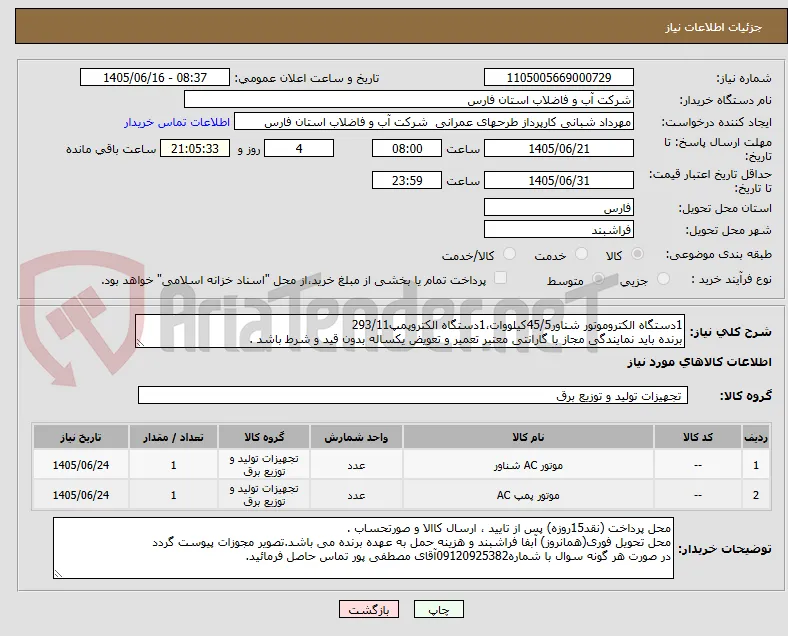This screenshot has width=788, height=636.
Task: Select the متوسط purchase type radio
Action: click(598, 279)
